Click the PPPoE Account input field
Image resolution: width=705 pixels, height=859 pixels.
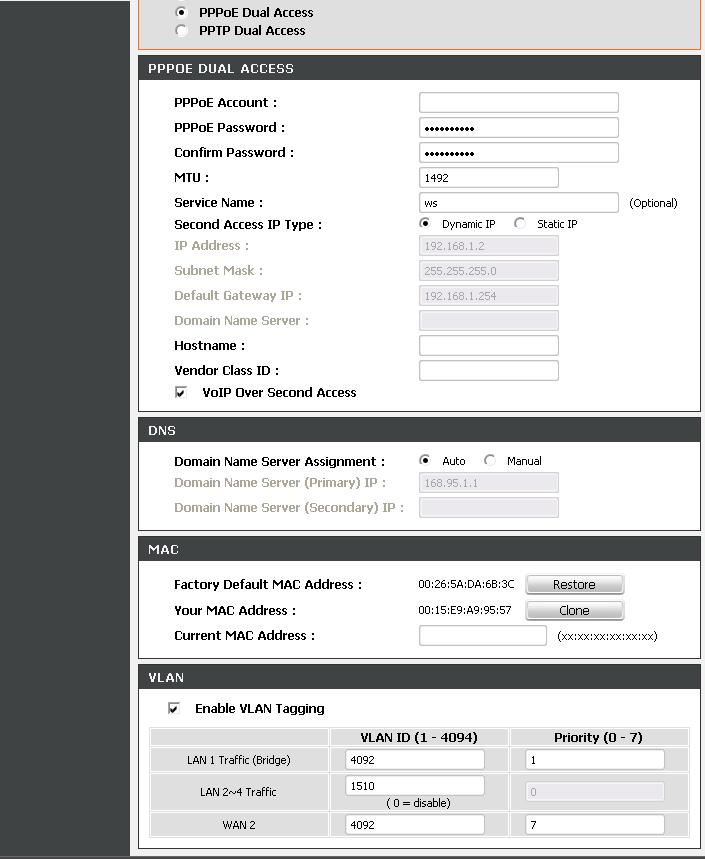tap(518, 103)
